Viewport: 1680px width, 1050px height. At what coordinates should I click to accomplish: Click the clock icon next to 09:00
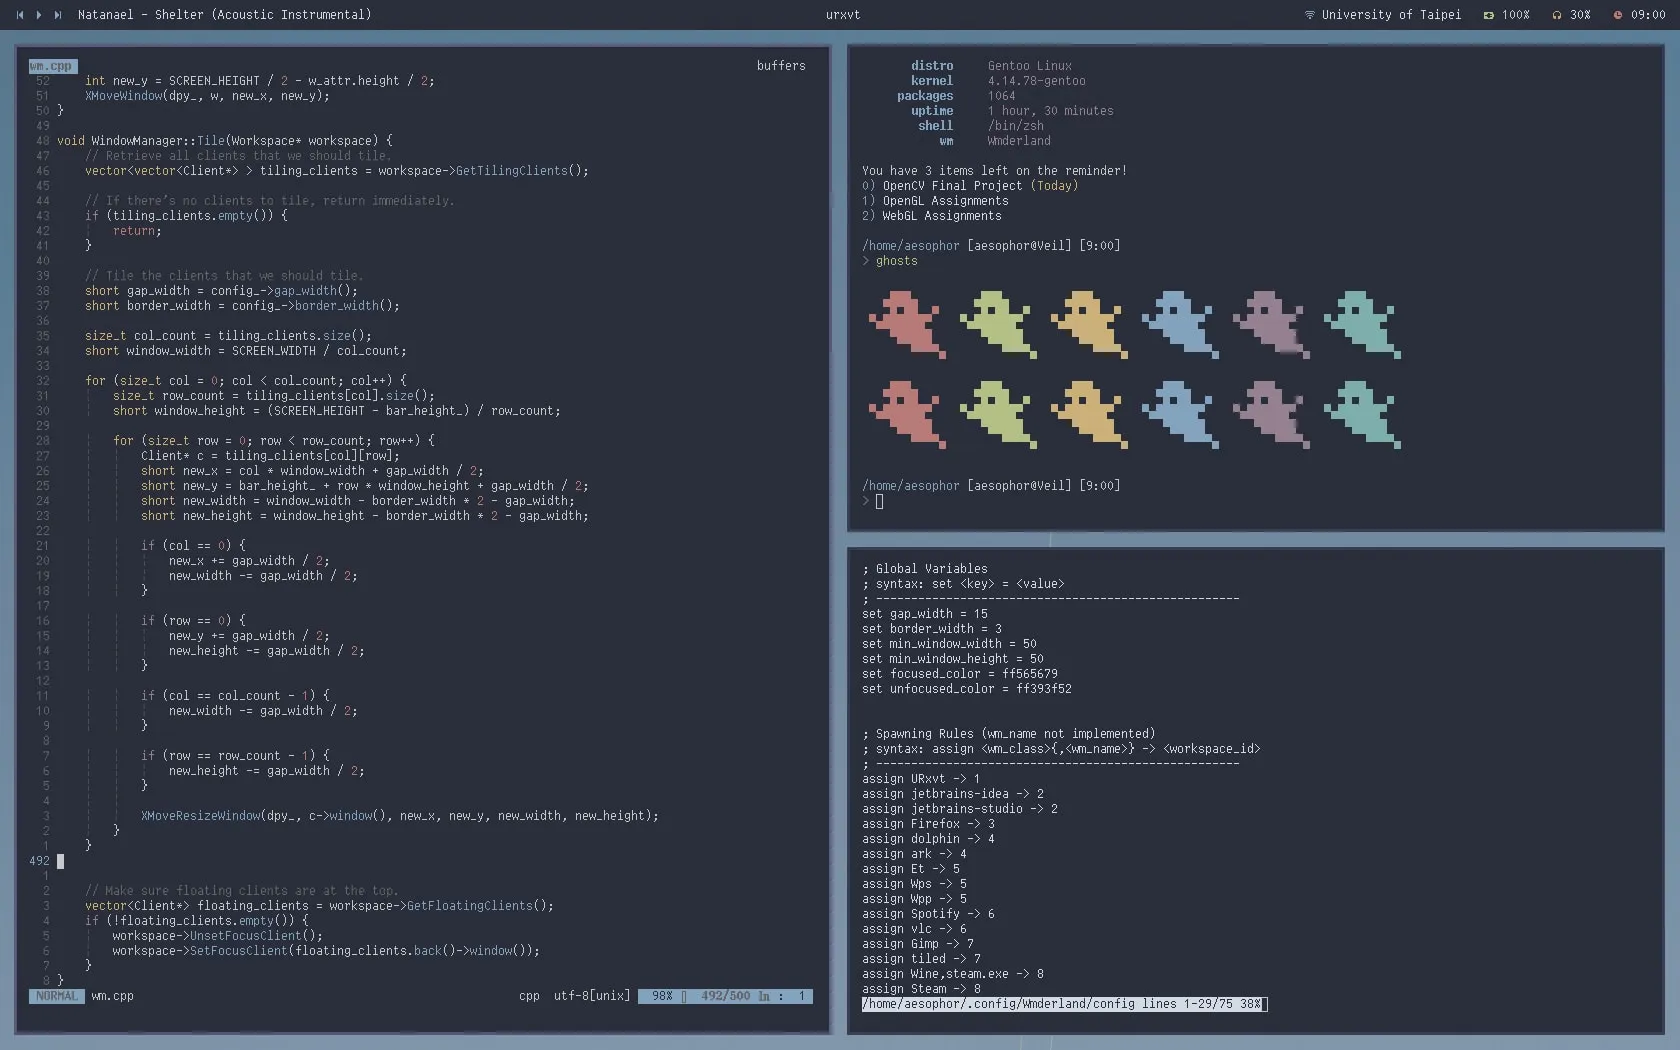pos(1617,15)
